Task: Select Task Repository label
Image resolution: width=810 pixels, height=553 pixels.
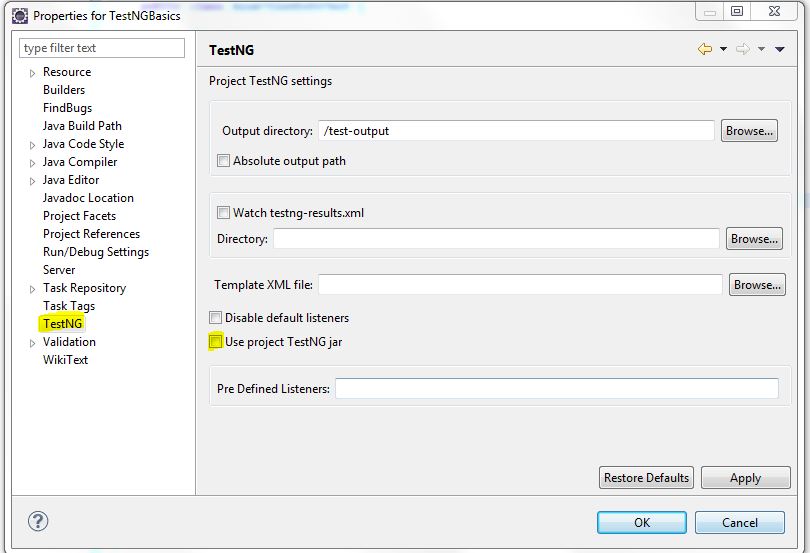Action: (x=85, y=288)
